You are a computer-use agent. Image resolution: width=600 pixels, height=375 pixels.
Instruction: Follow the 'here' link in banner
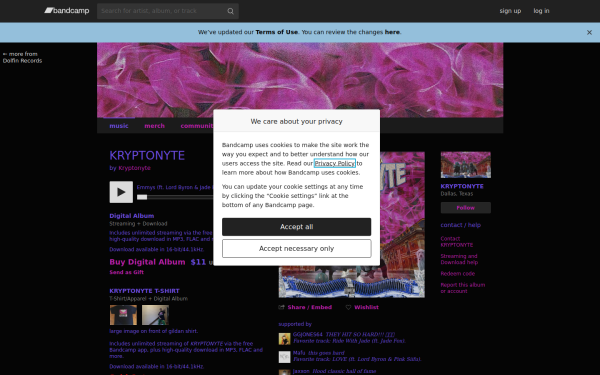392,32
